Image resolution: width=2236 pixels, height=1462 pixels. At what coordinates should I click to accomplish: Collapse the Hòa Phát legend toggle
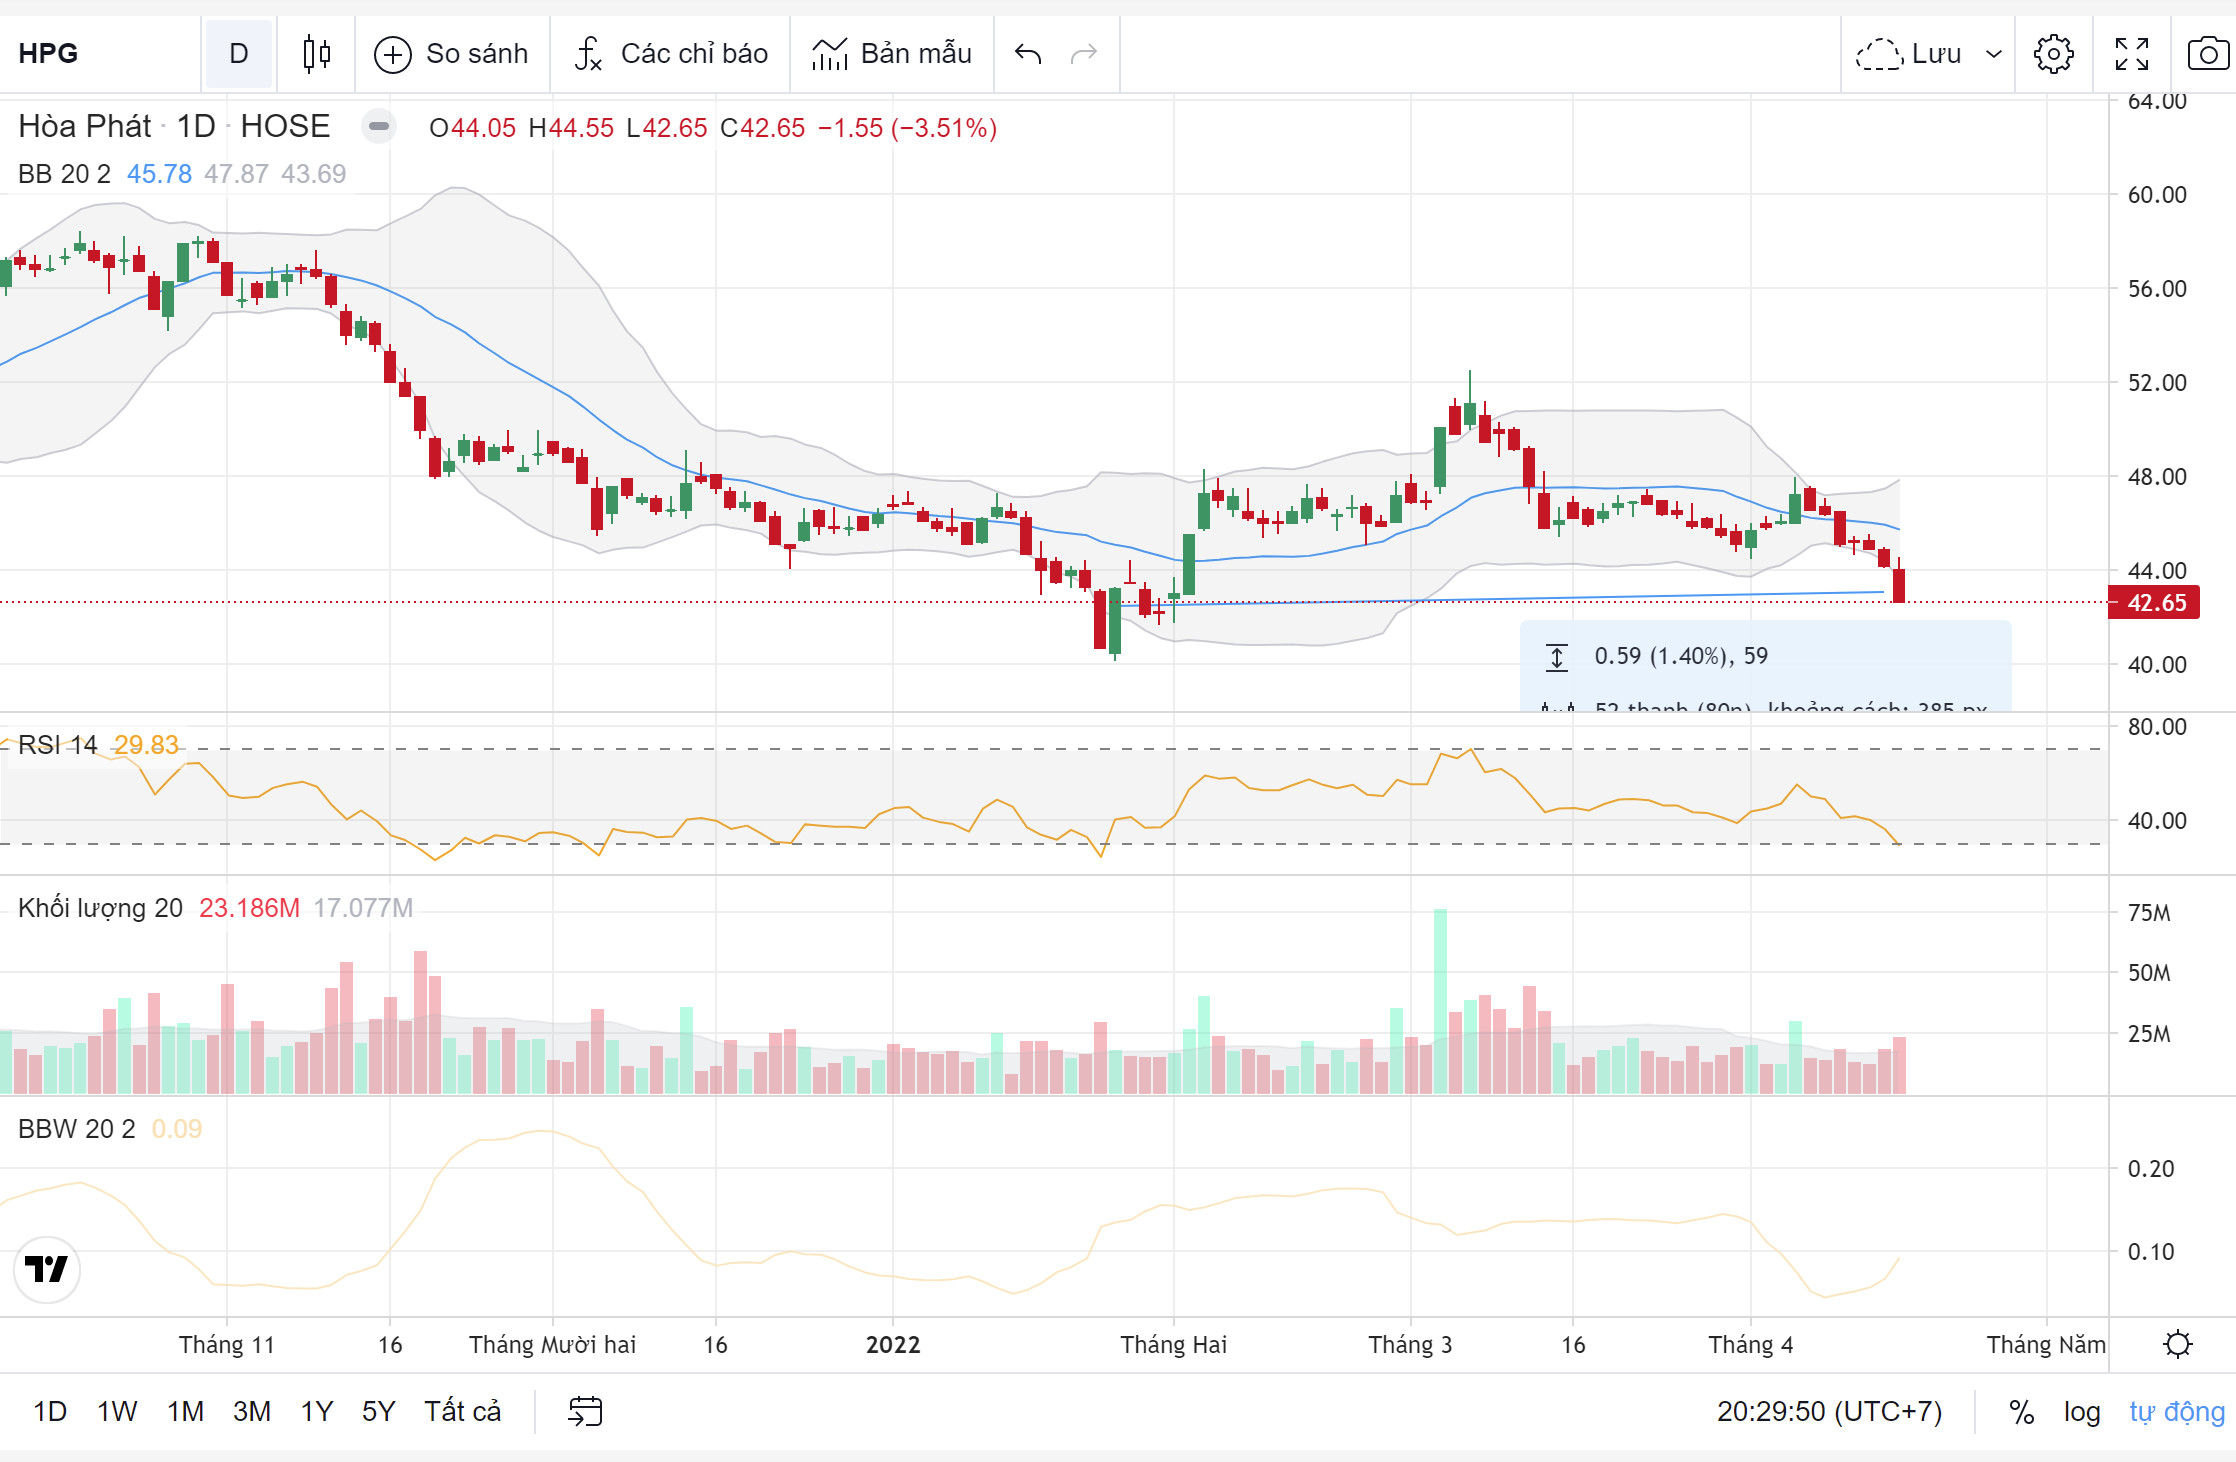(x=379, y=127)
